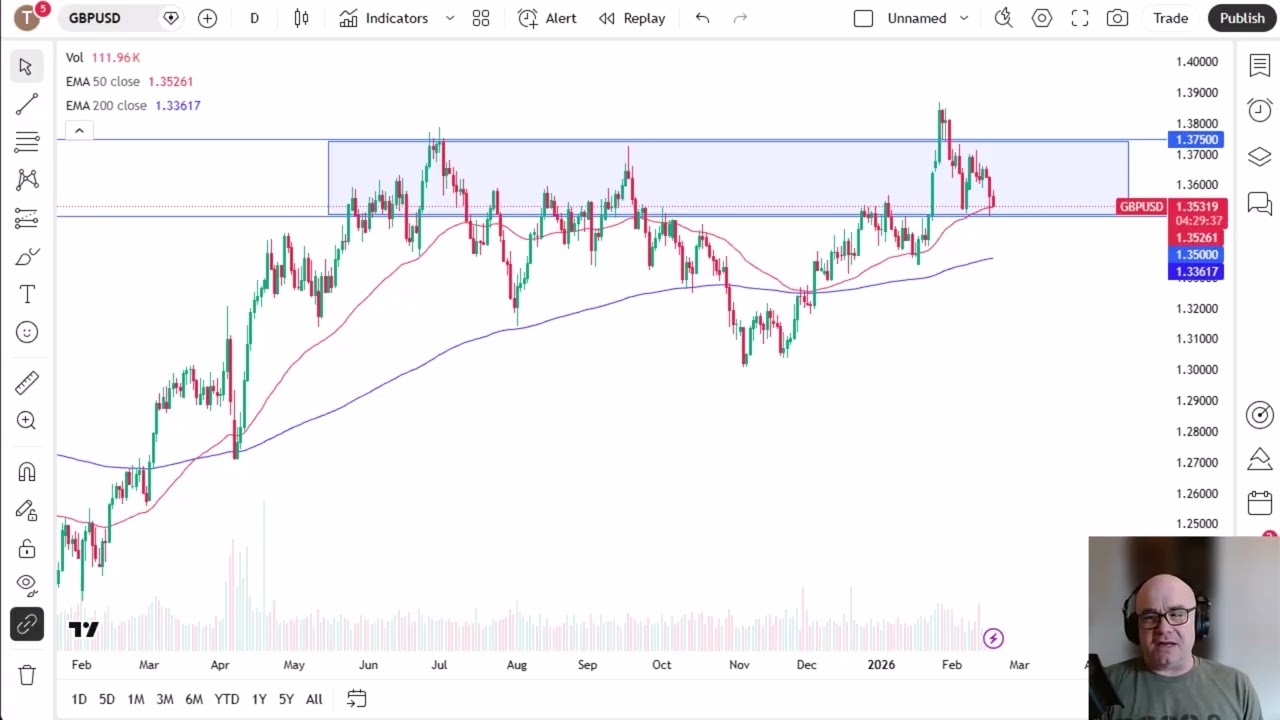1280x720 pixels.
Task: Click the EMA 50 close legend
Action: tap(129, 81)
